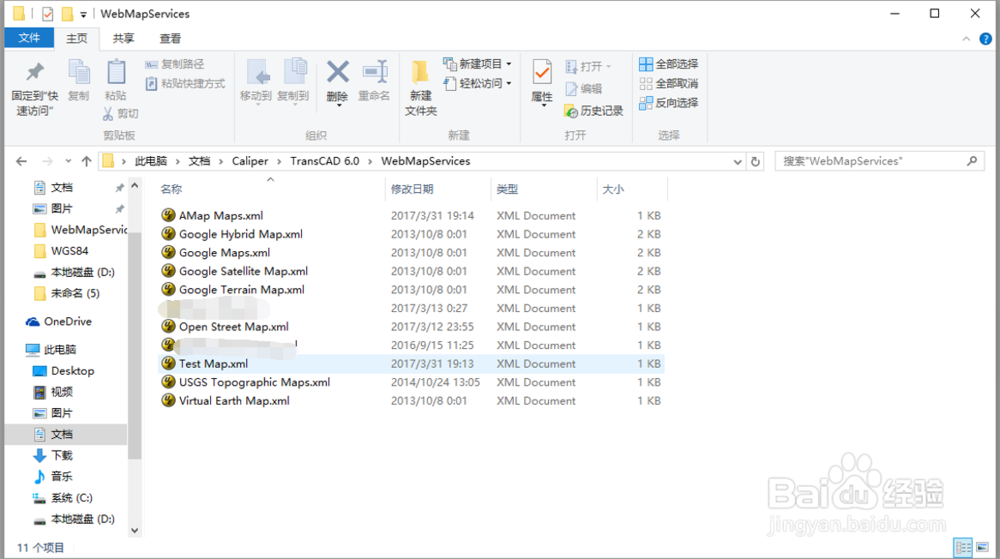Click Select None (全部取消)
Screen dimensions: 1000x559
tap(668, 83)
